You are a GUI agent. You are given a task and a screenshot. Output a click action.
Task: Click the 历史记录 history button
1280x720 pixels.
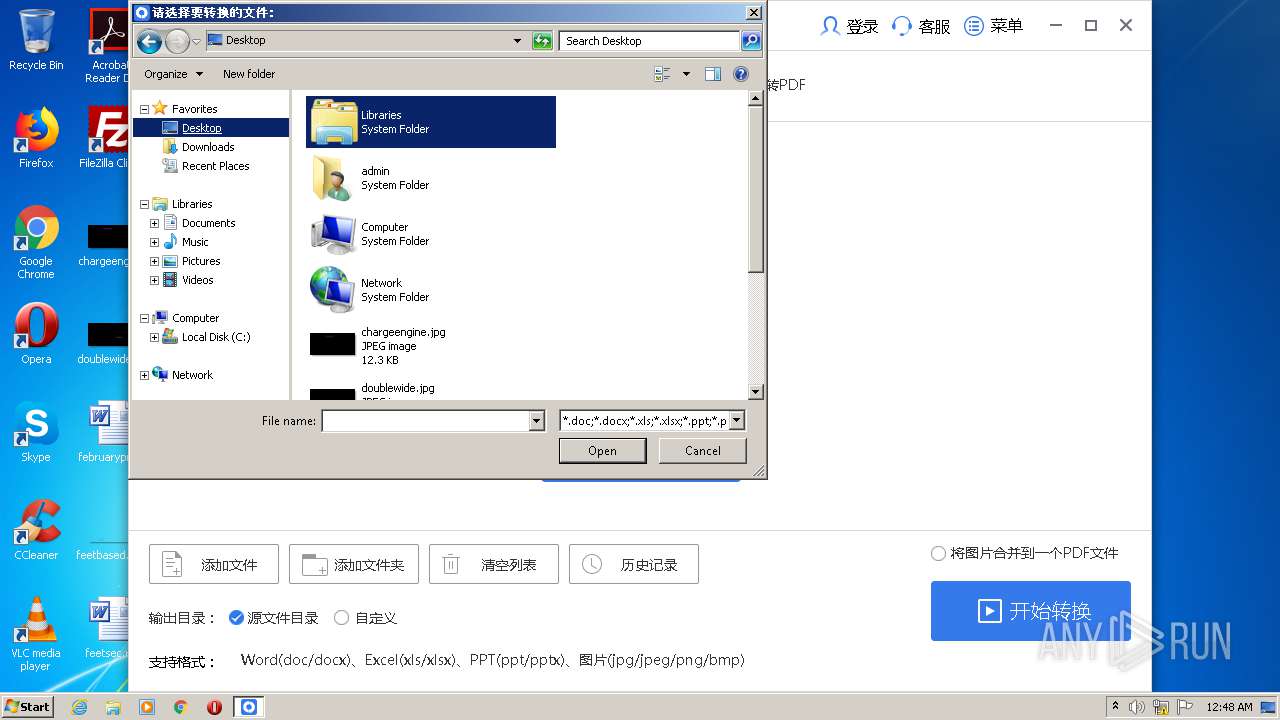click(634, 565)
